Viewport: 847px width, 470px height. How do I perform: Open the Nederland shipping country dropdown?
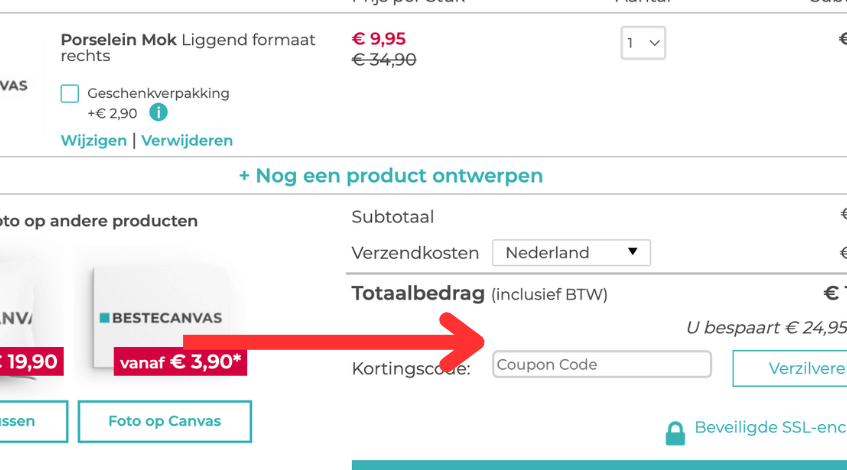(x=571, y=253)
